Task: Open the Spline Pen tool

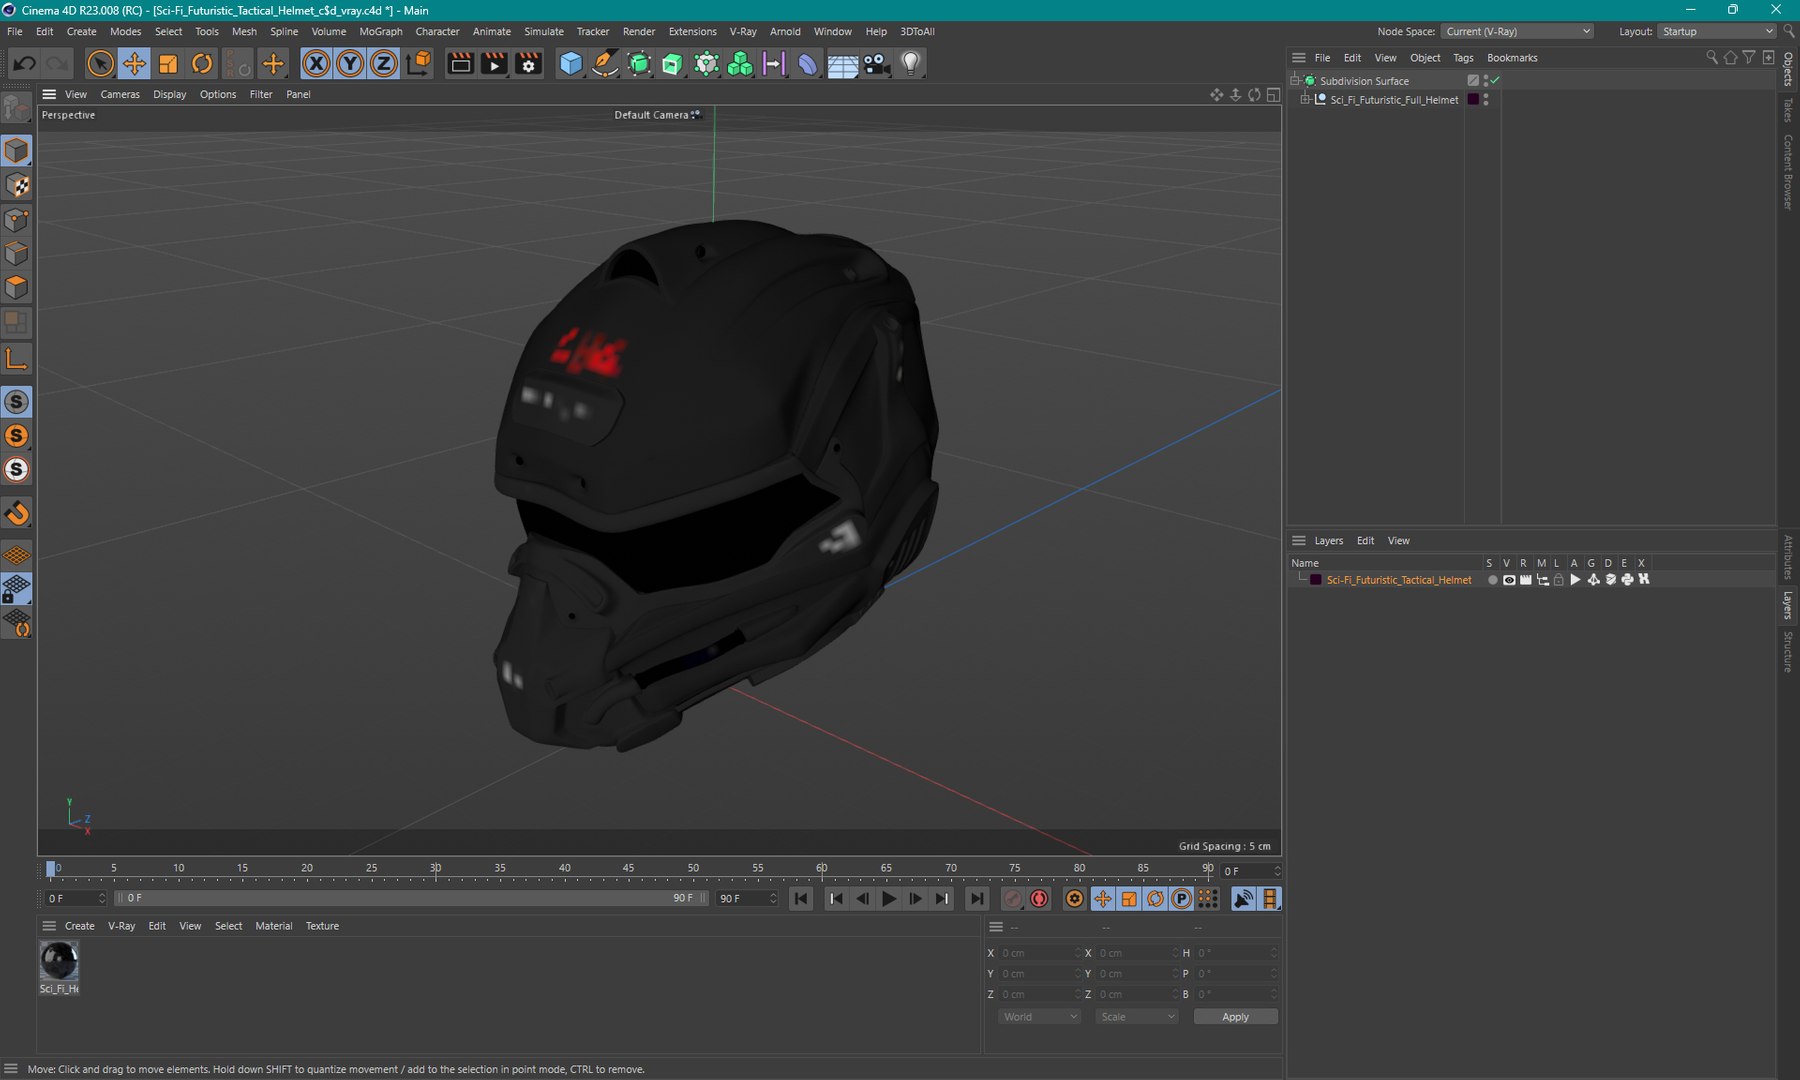Action: (x=605, y=64)
